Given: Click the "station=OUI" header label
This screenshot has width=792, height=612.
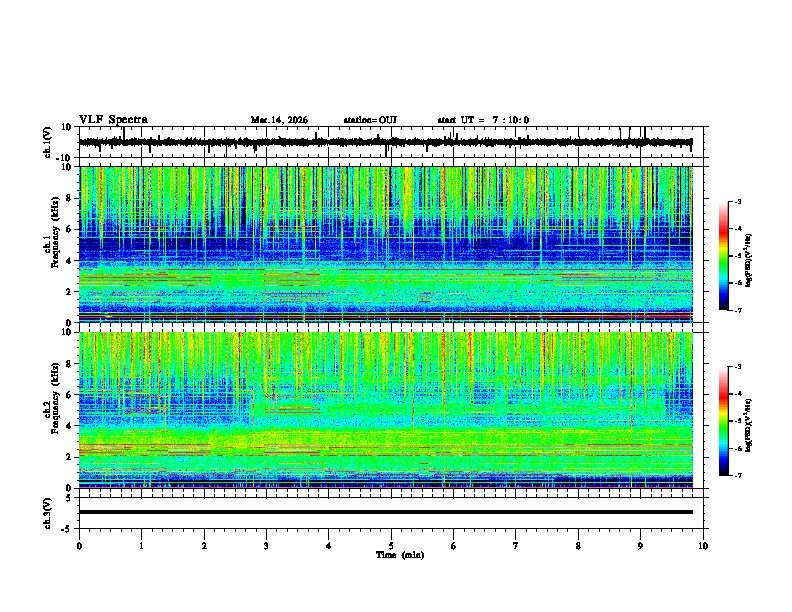Looking at the screenshot, I should click(370, 120).
